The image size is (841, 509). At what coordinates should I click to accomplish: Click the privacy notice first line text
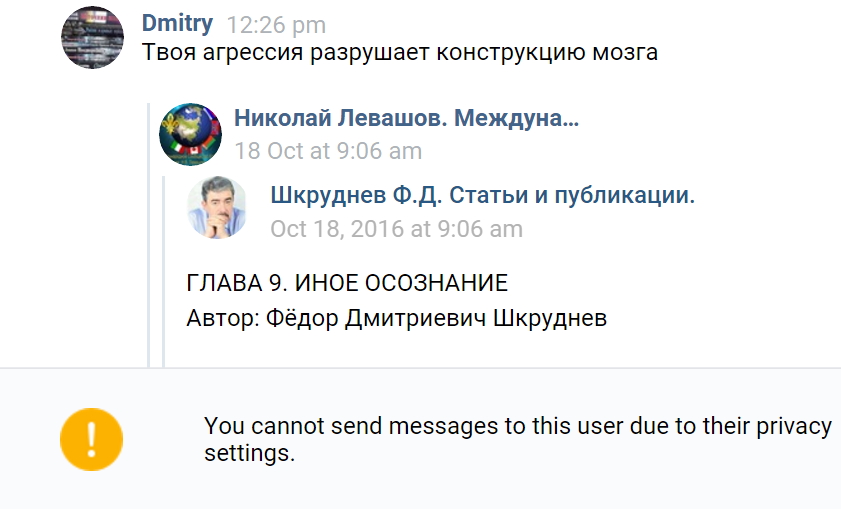click(x=518, y=426)
